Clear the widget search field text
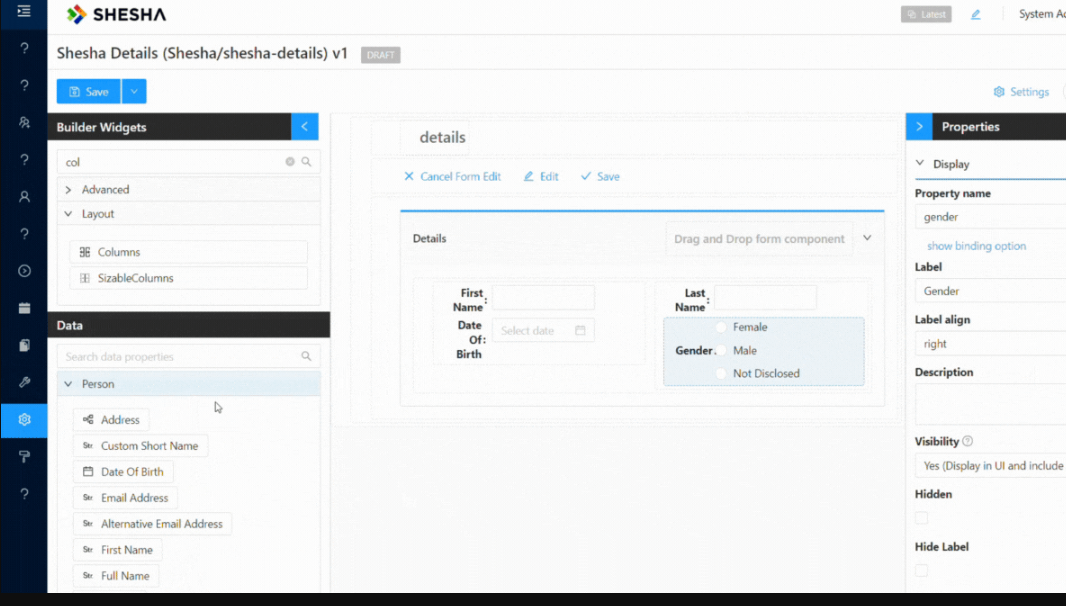 290,162
